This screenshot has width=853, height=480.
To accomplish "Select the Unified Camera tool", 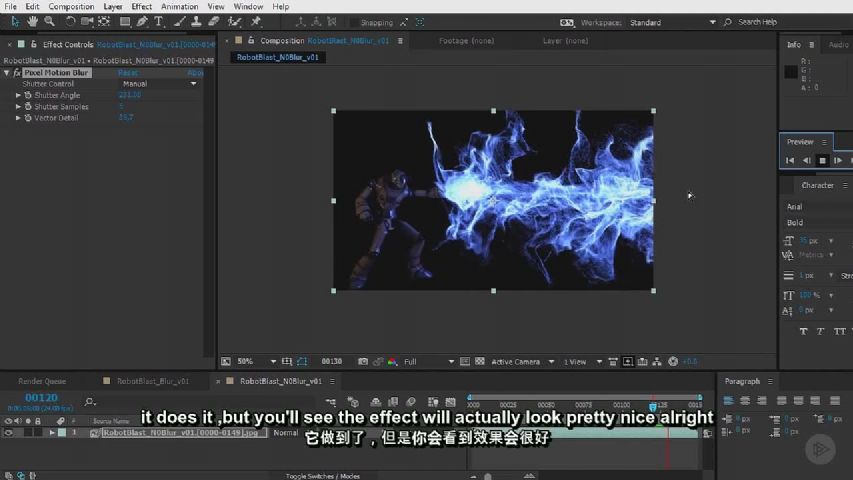I will coord(86,22).
